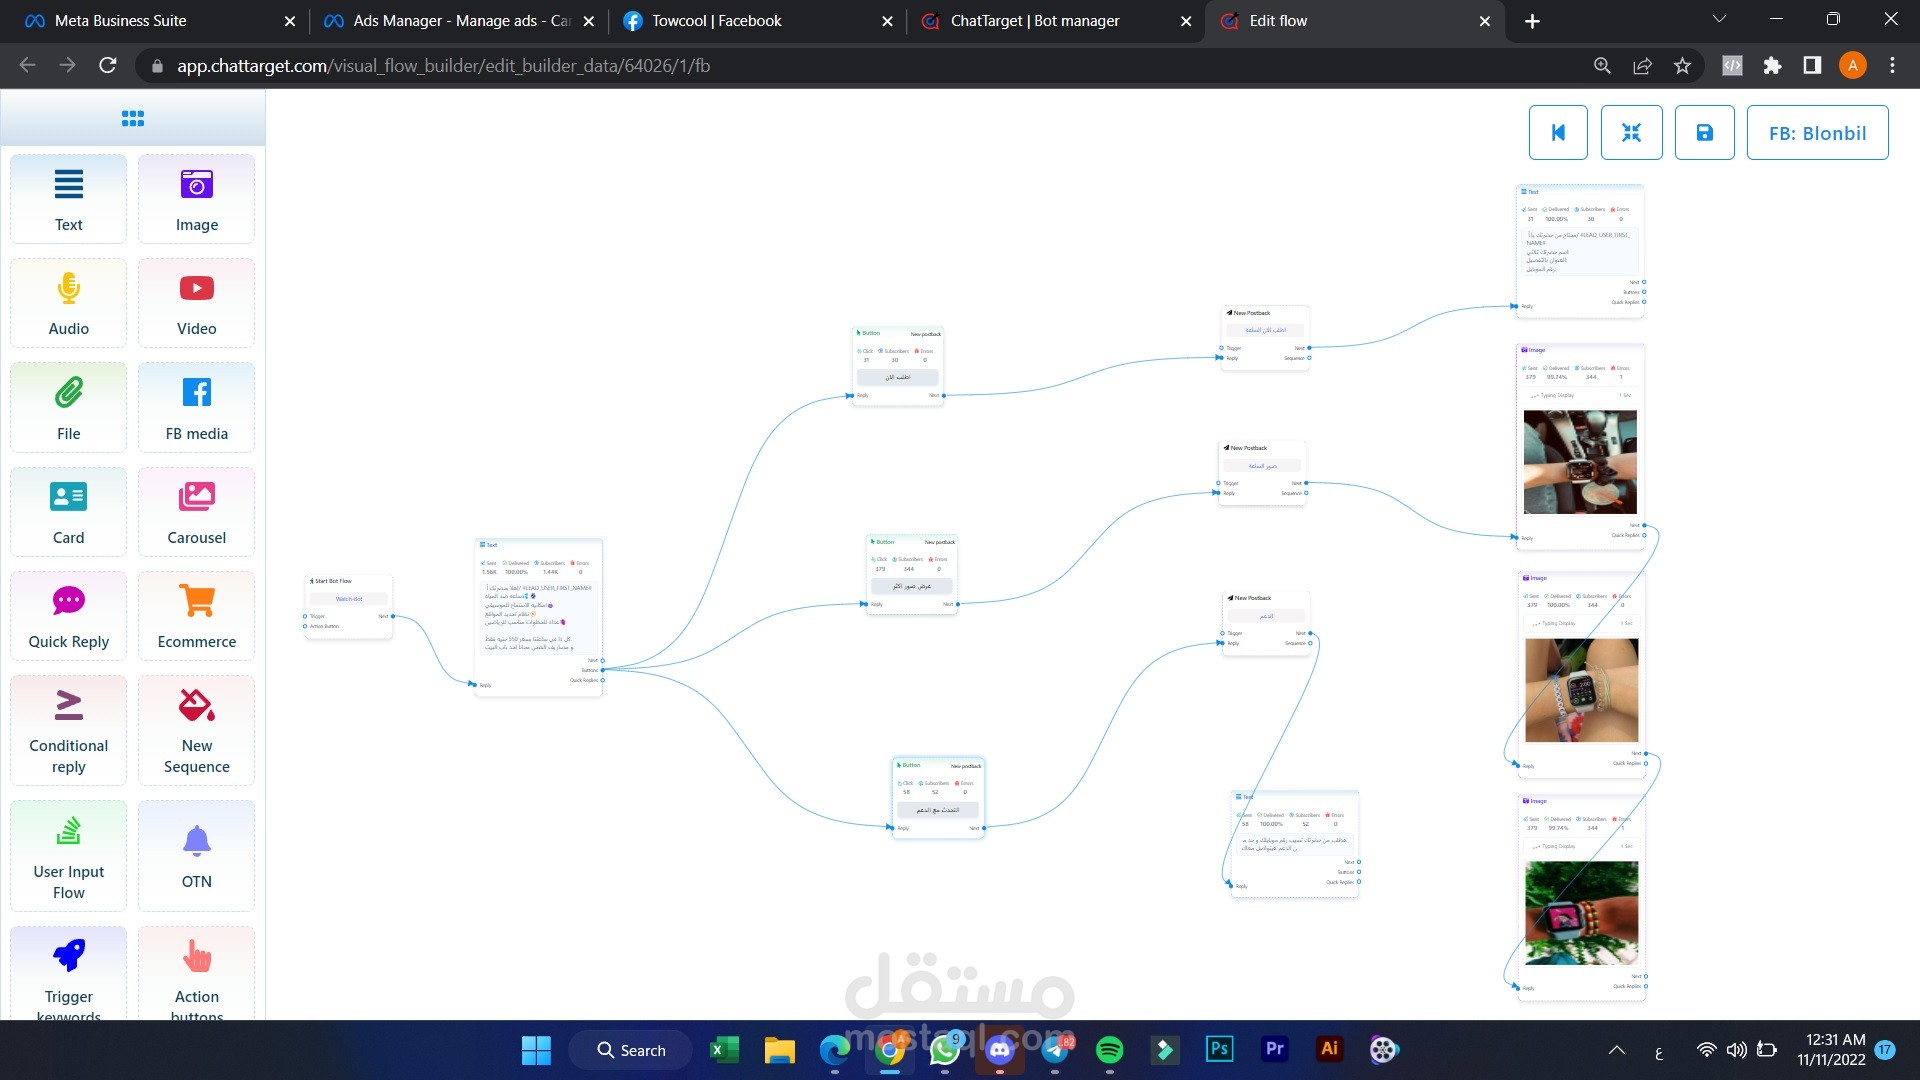Screen dimensions: 1920x1080
Task: Toggle browser side panel
Action: pos(1812,65)
